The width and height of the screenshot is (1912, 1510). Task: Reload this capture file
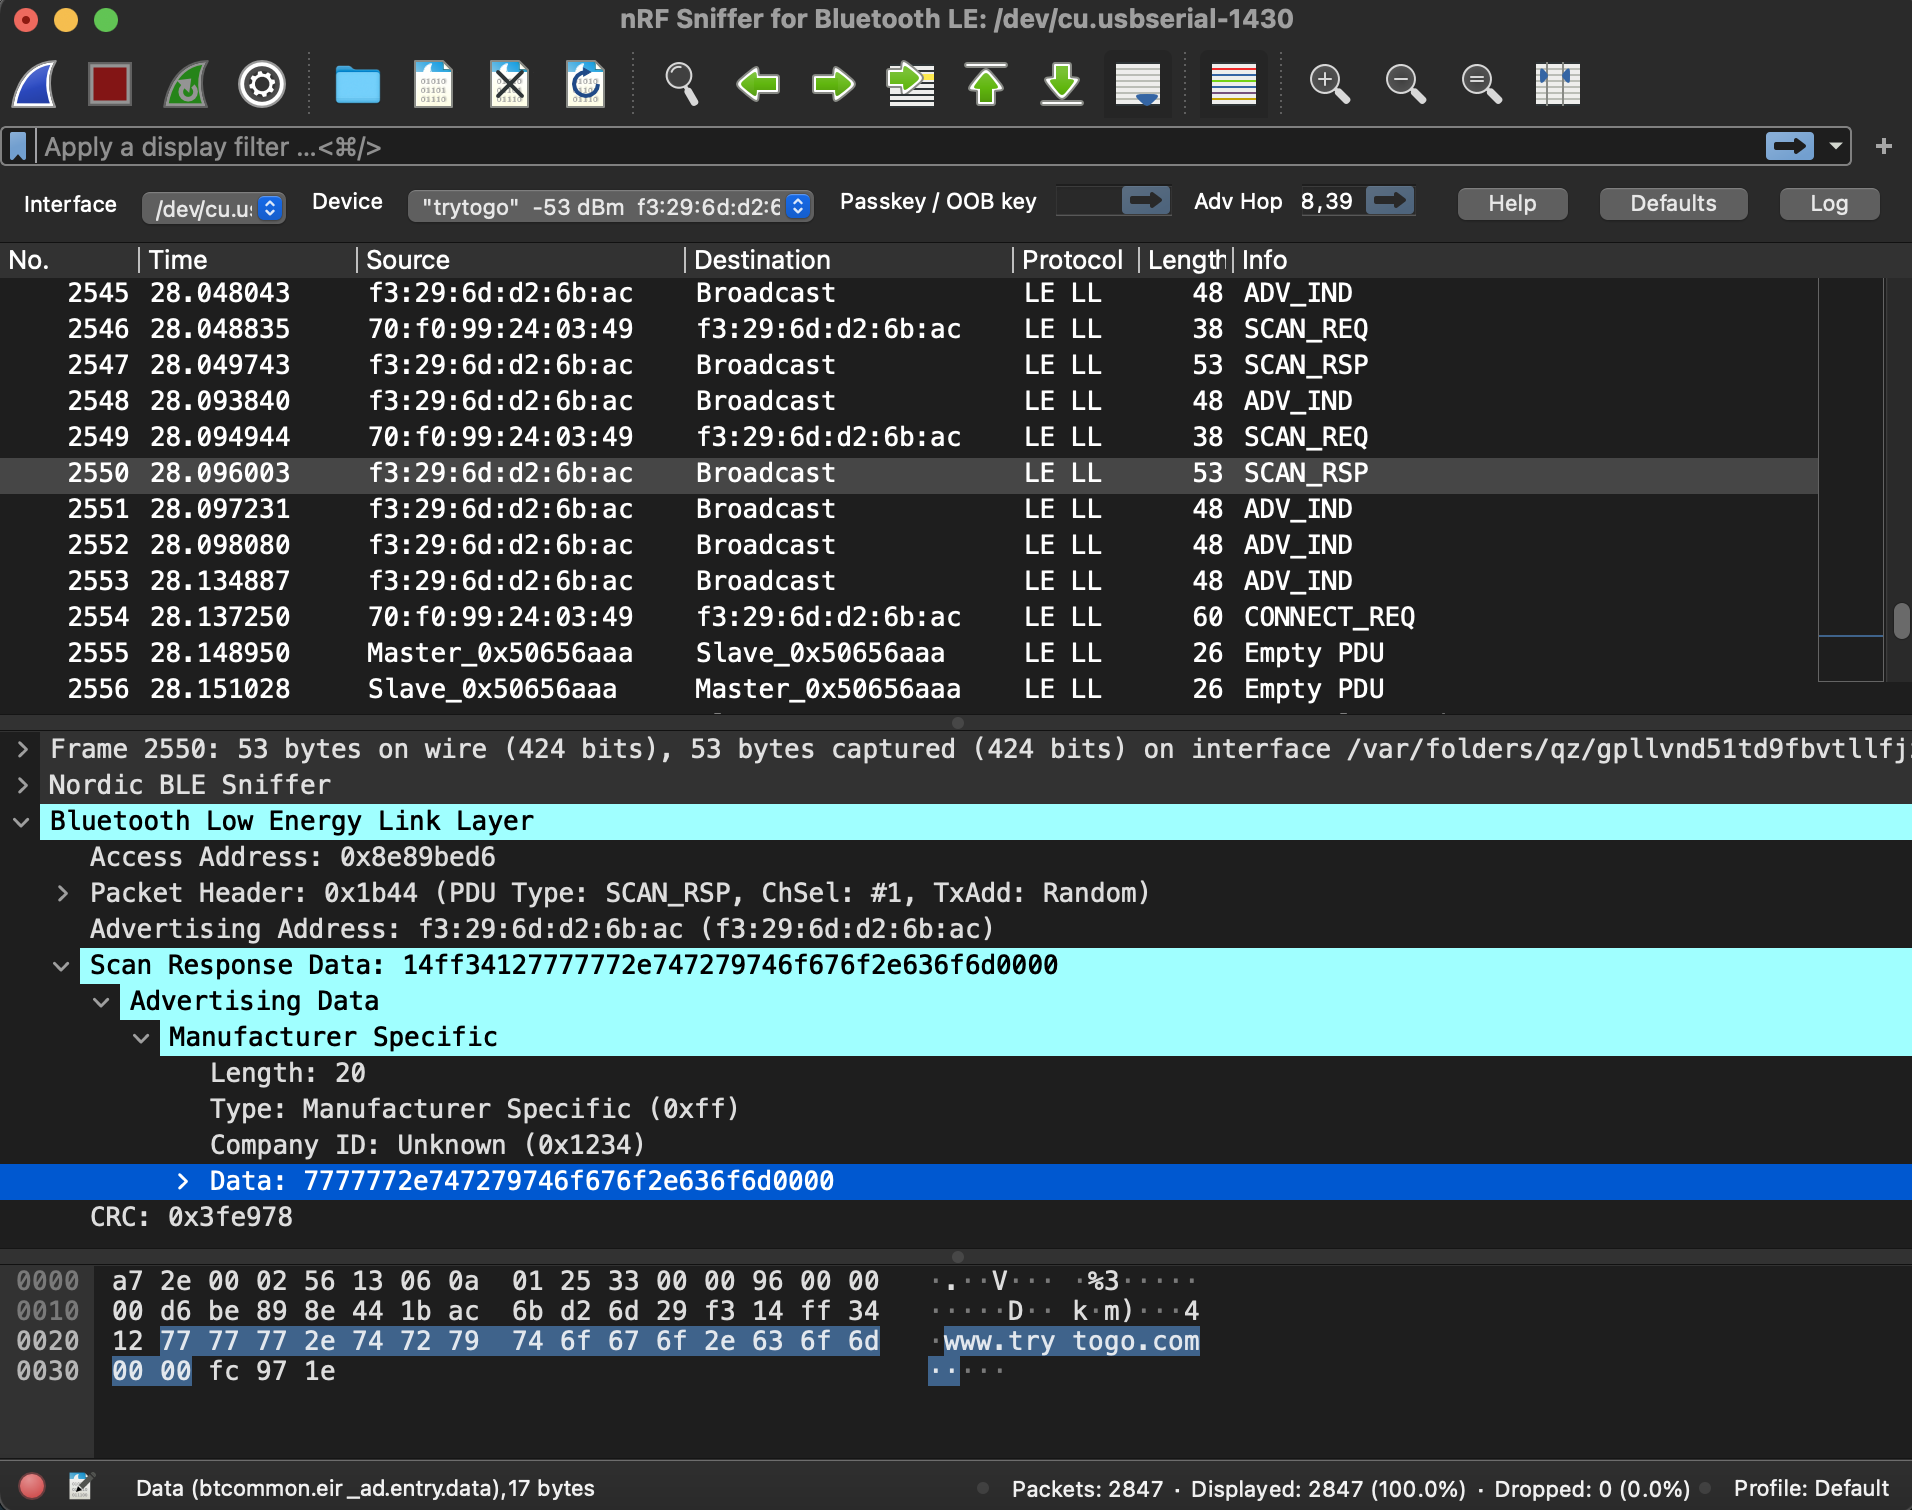click(x=585, y=84)
